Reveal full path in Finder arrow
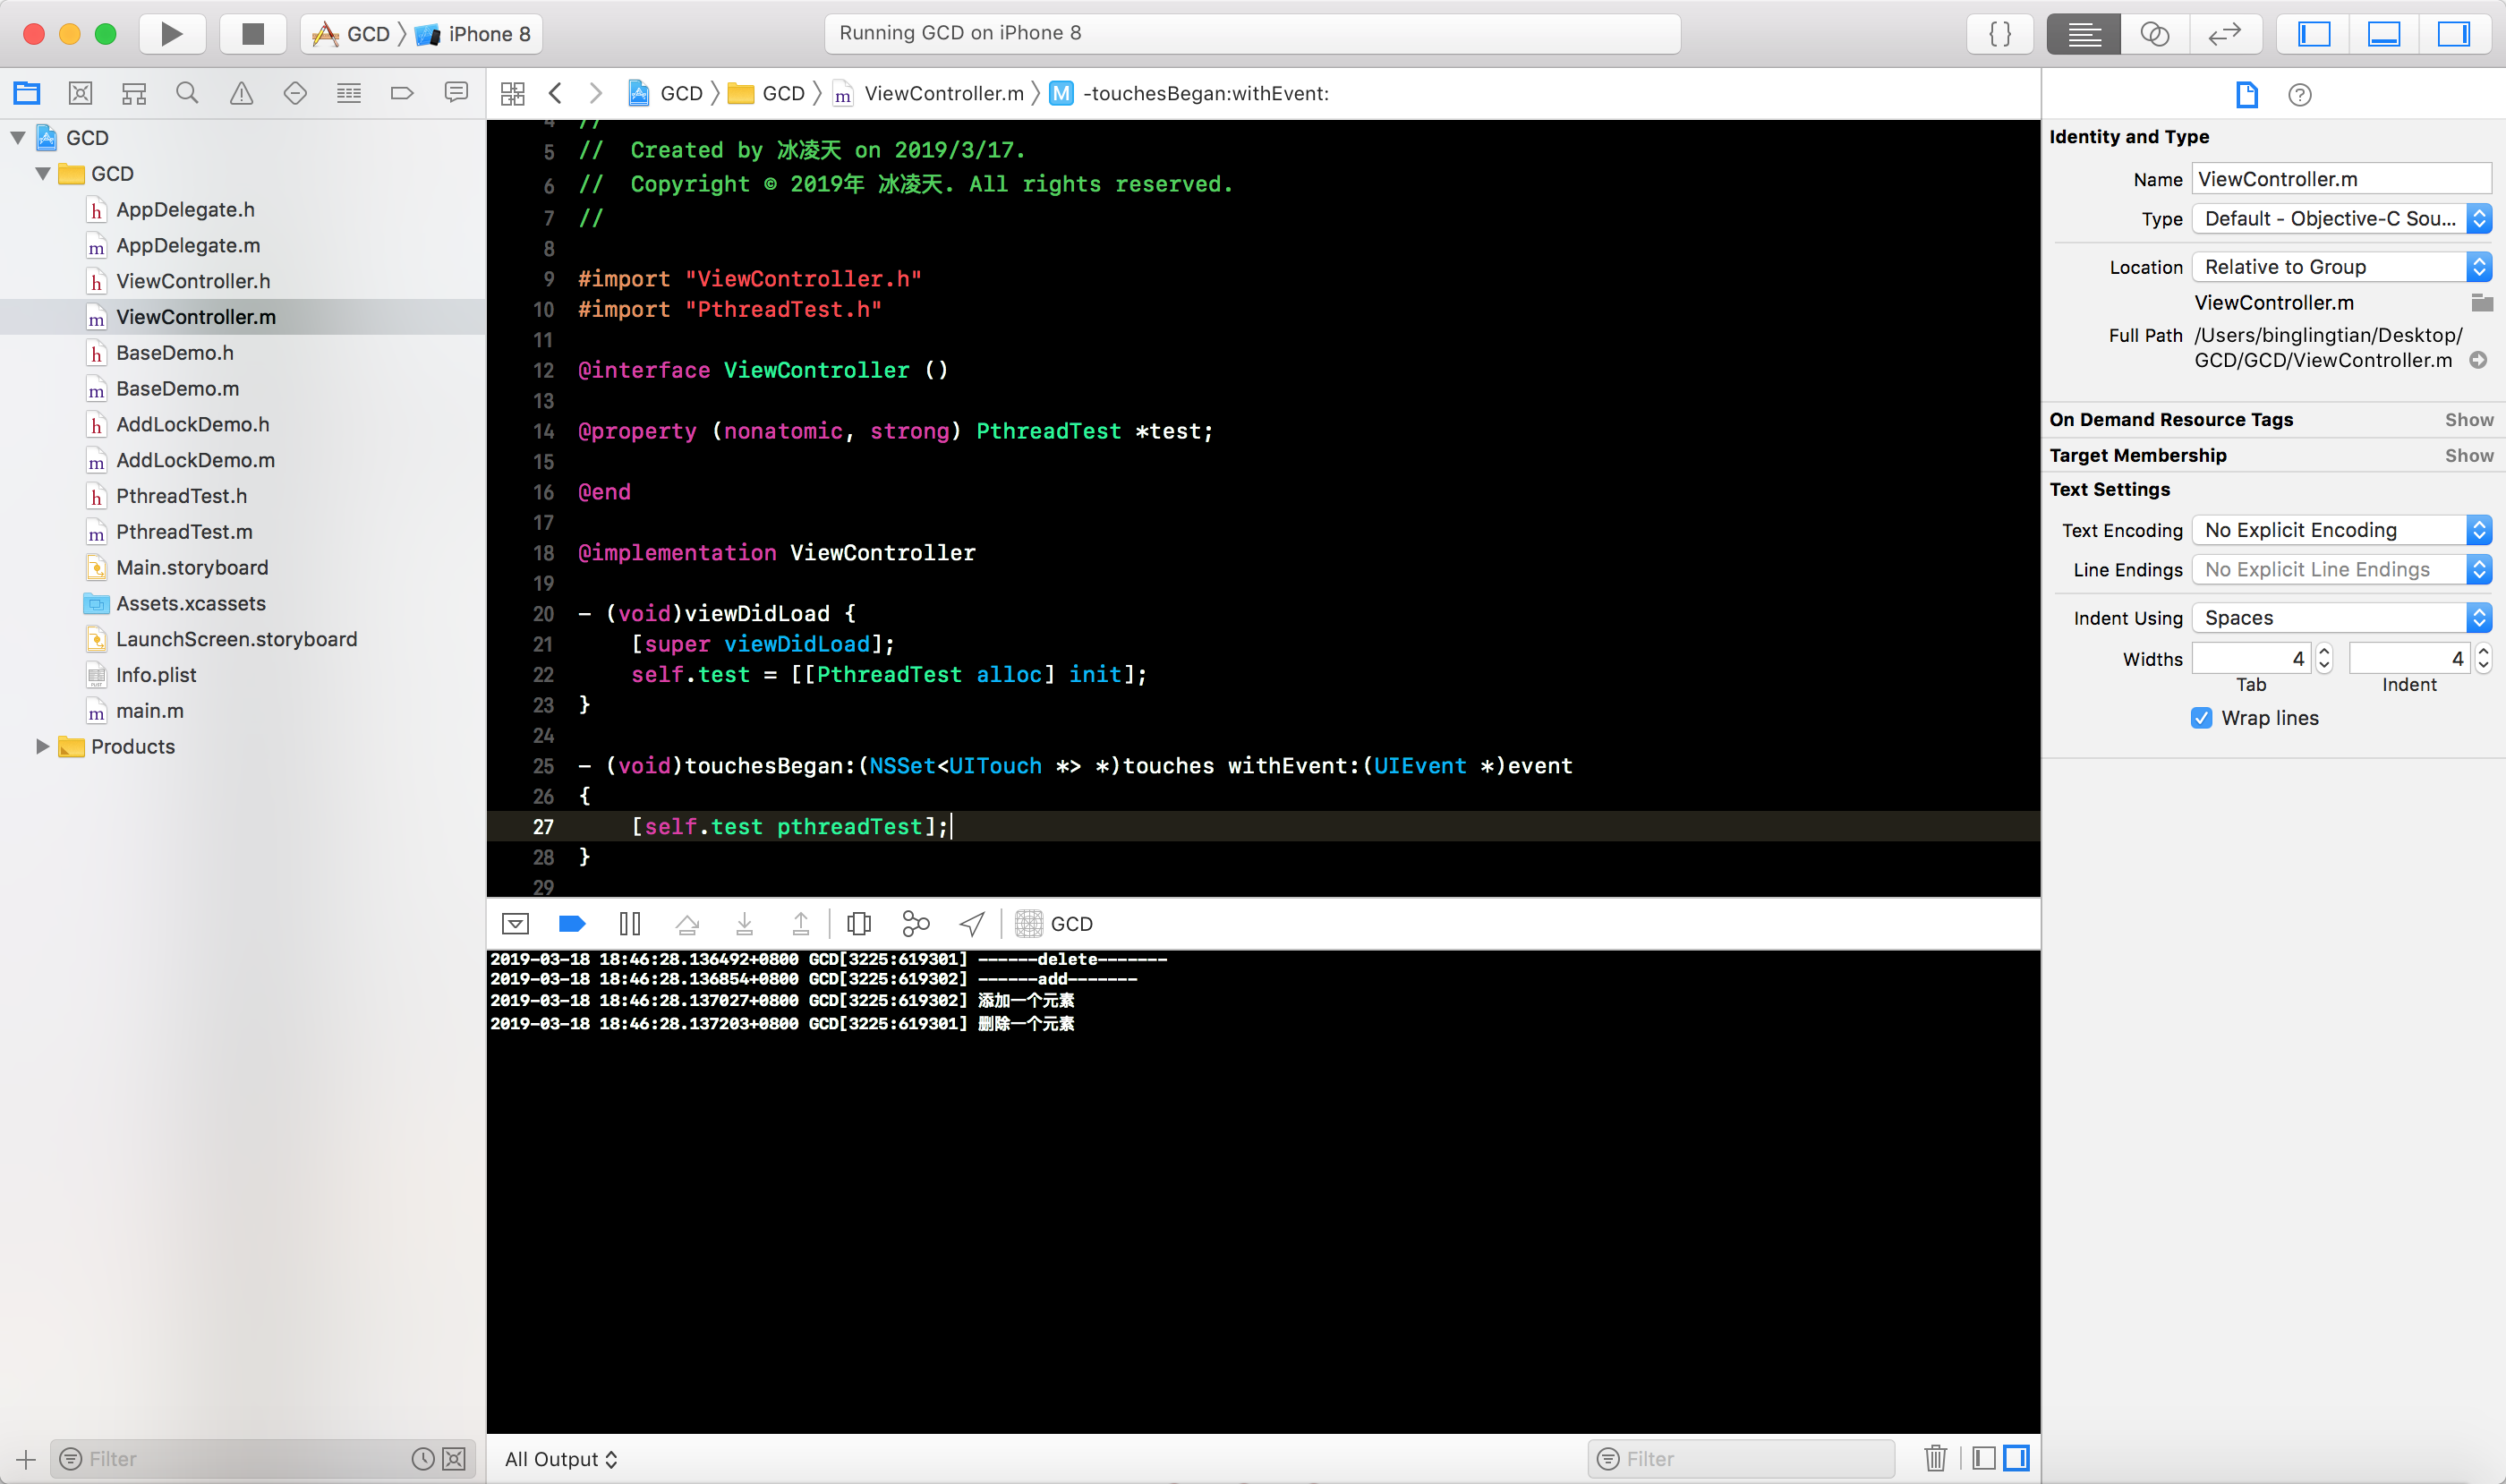The image size is (2506, 1484). coord(2479,360)
